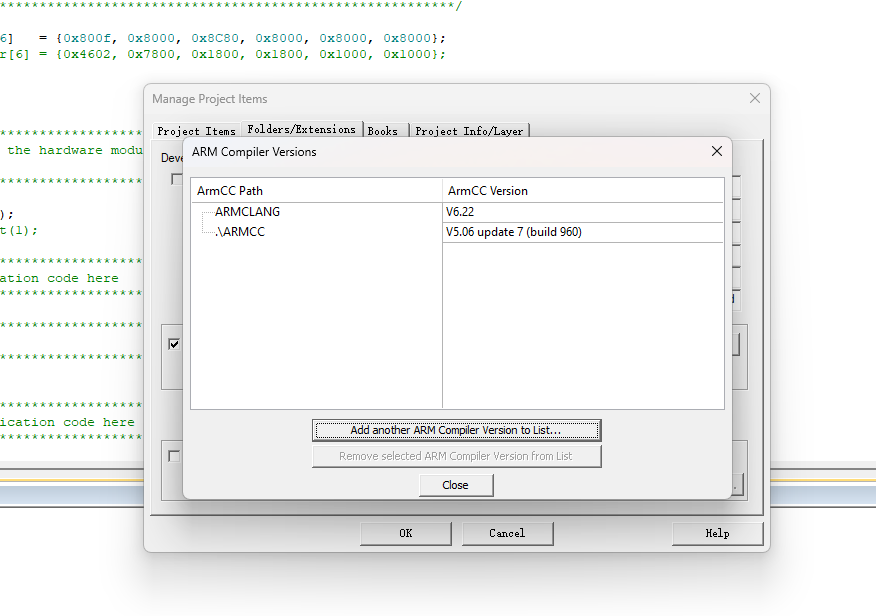The height and width of the screenshot is (616, 876).
Task: Click the ArmCC Path column header
Action: pyautogui.click(x=317, y=191)
